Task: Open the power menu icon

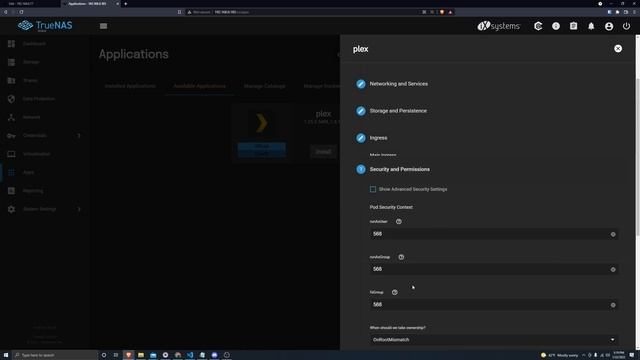Action: tap(627, 26)
